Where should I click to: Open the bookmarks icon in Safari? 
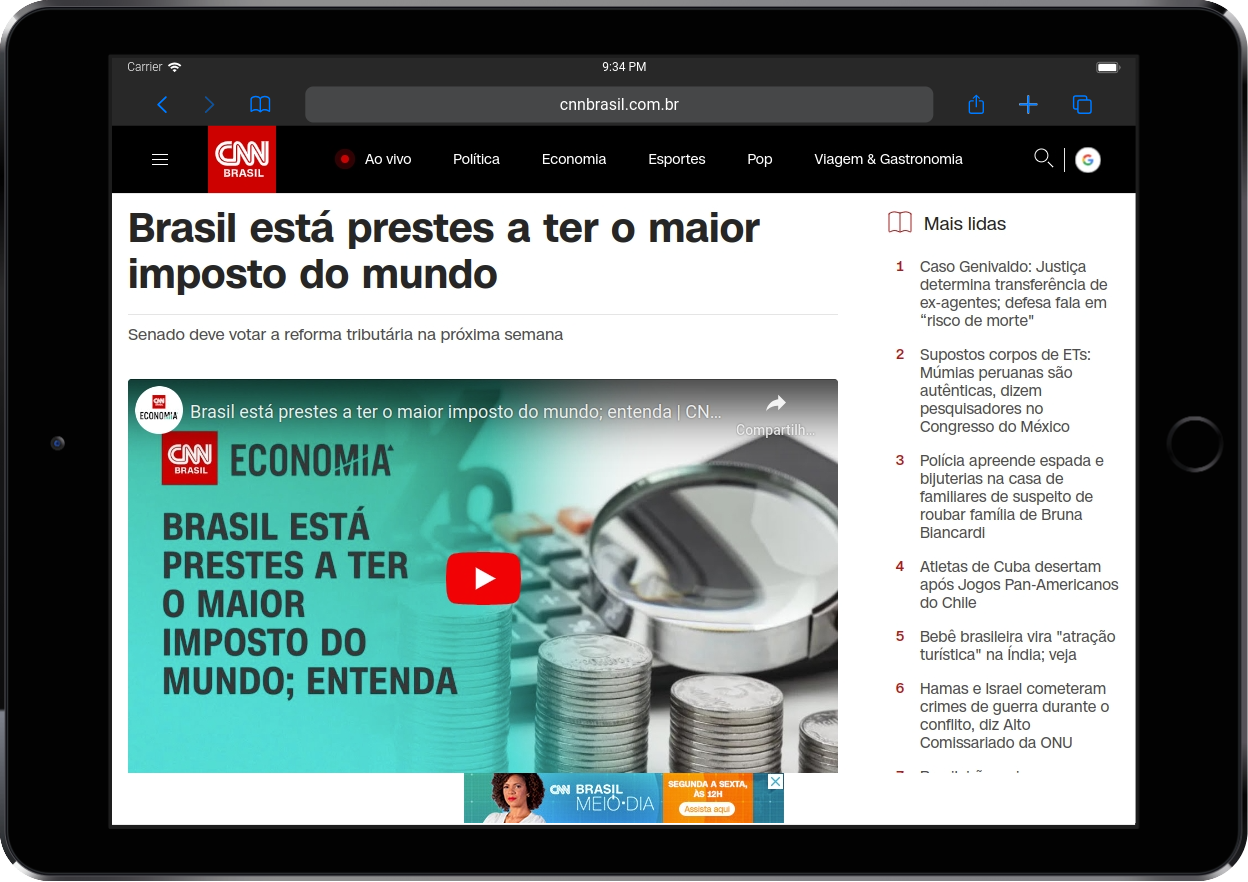(259, 104)
